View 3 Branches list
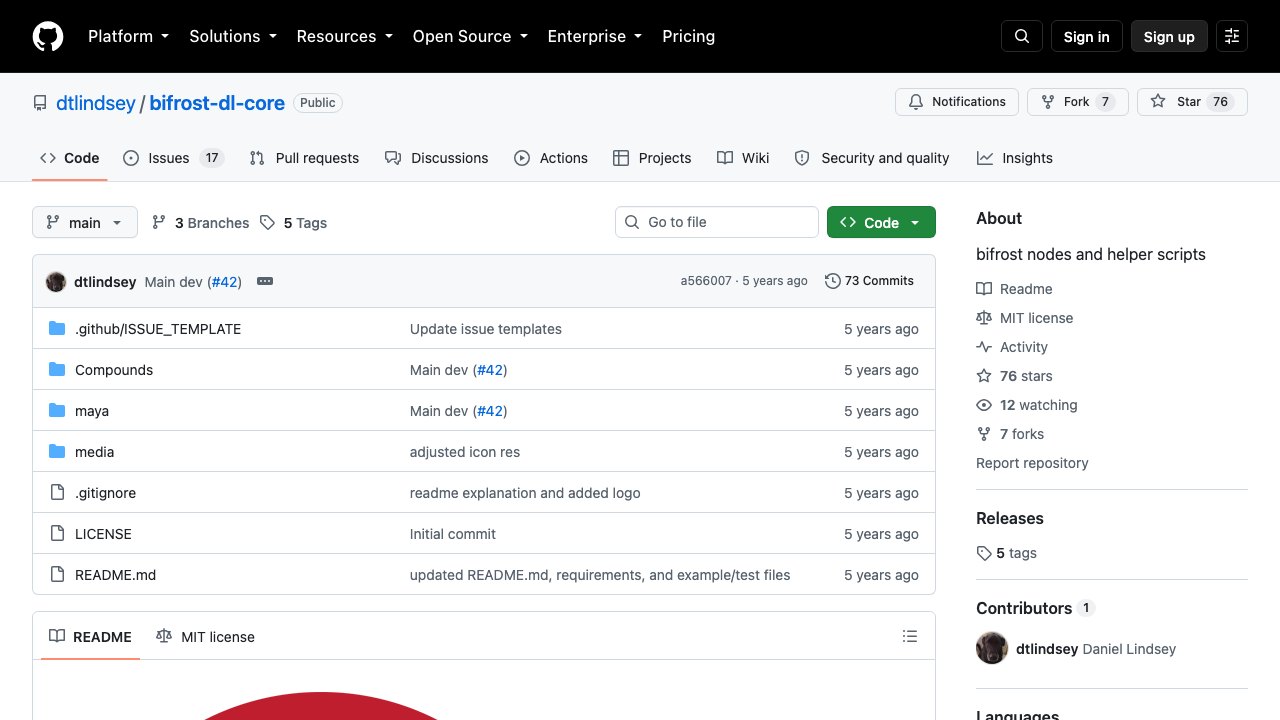The height and width of the screenshot is (720, 1280). coord(200,223)
